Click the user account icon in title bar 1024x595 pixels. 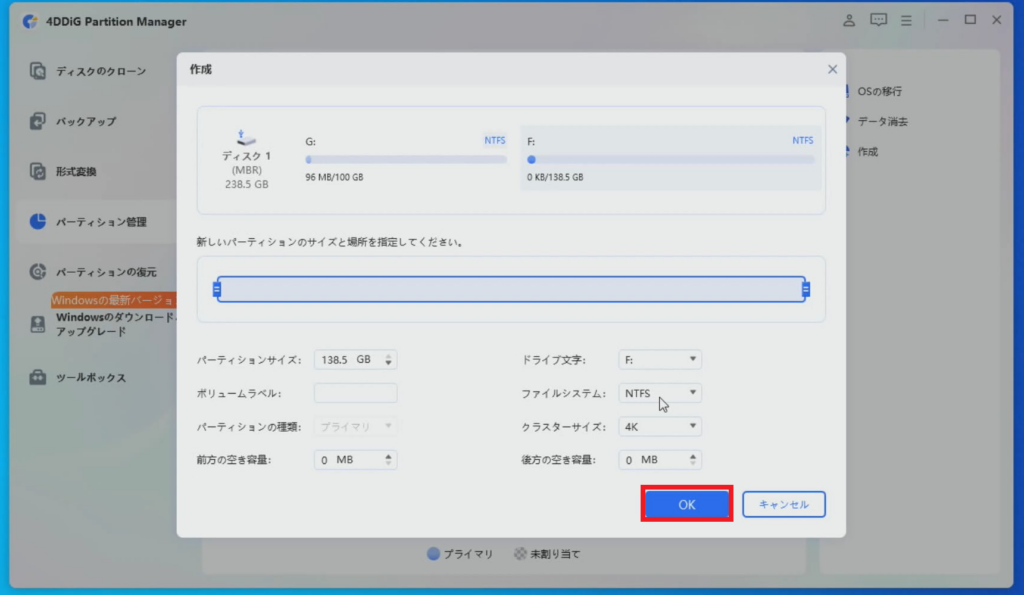click(849, 20)
